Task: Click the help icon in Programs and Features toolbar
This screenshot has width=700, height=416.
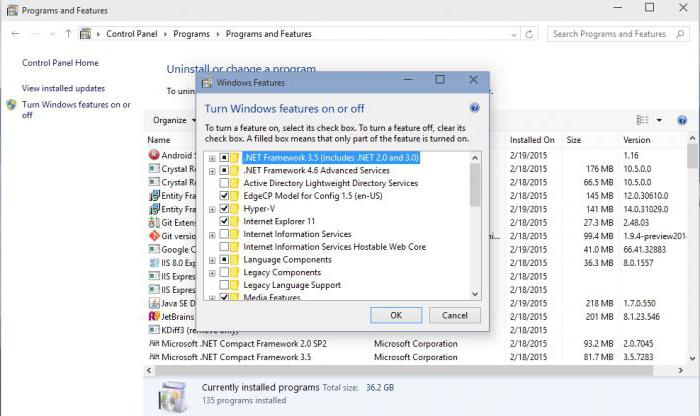Action: (682, 120)
